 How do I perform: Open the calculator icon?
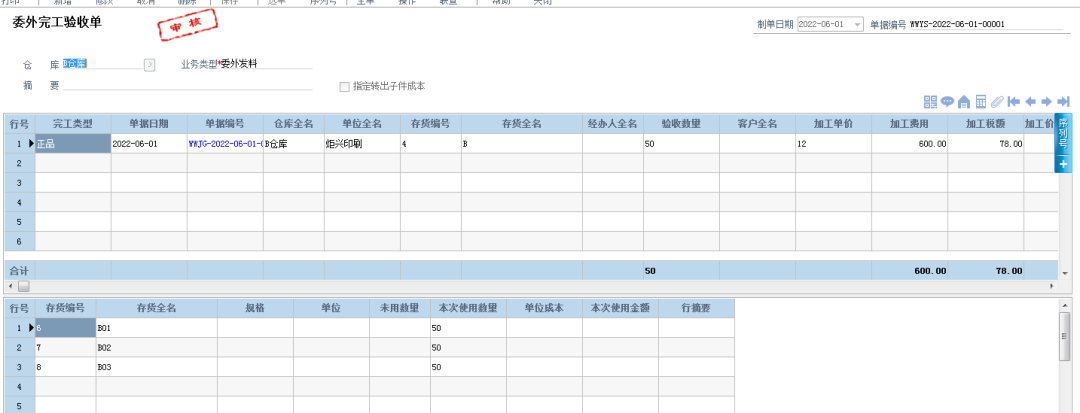click(981, 101)
